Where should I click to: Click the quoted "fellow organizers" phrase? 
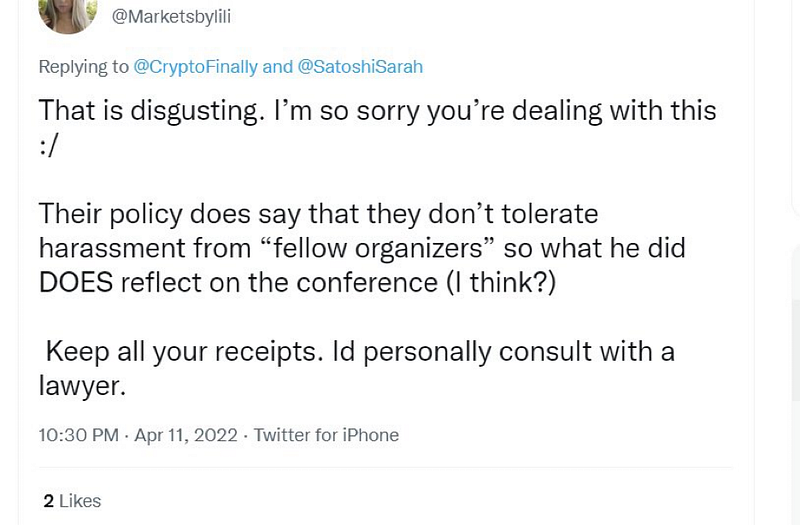[382, 248]
